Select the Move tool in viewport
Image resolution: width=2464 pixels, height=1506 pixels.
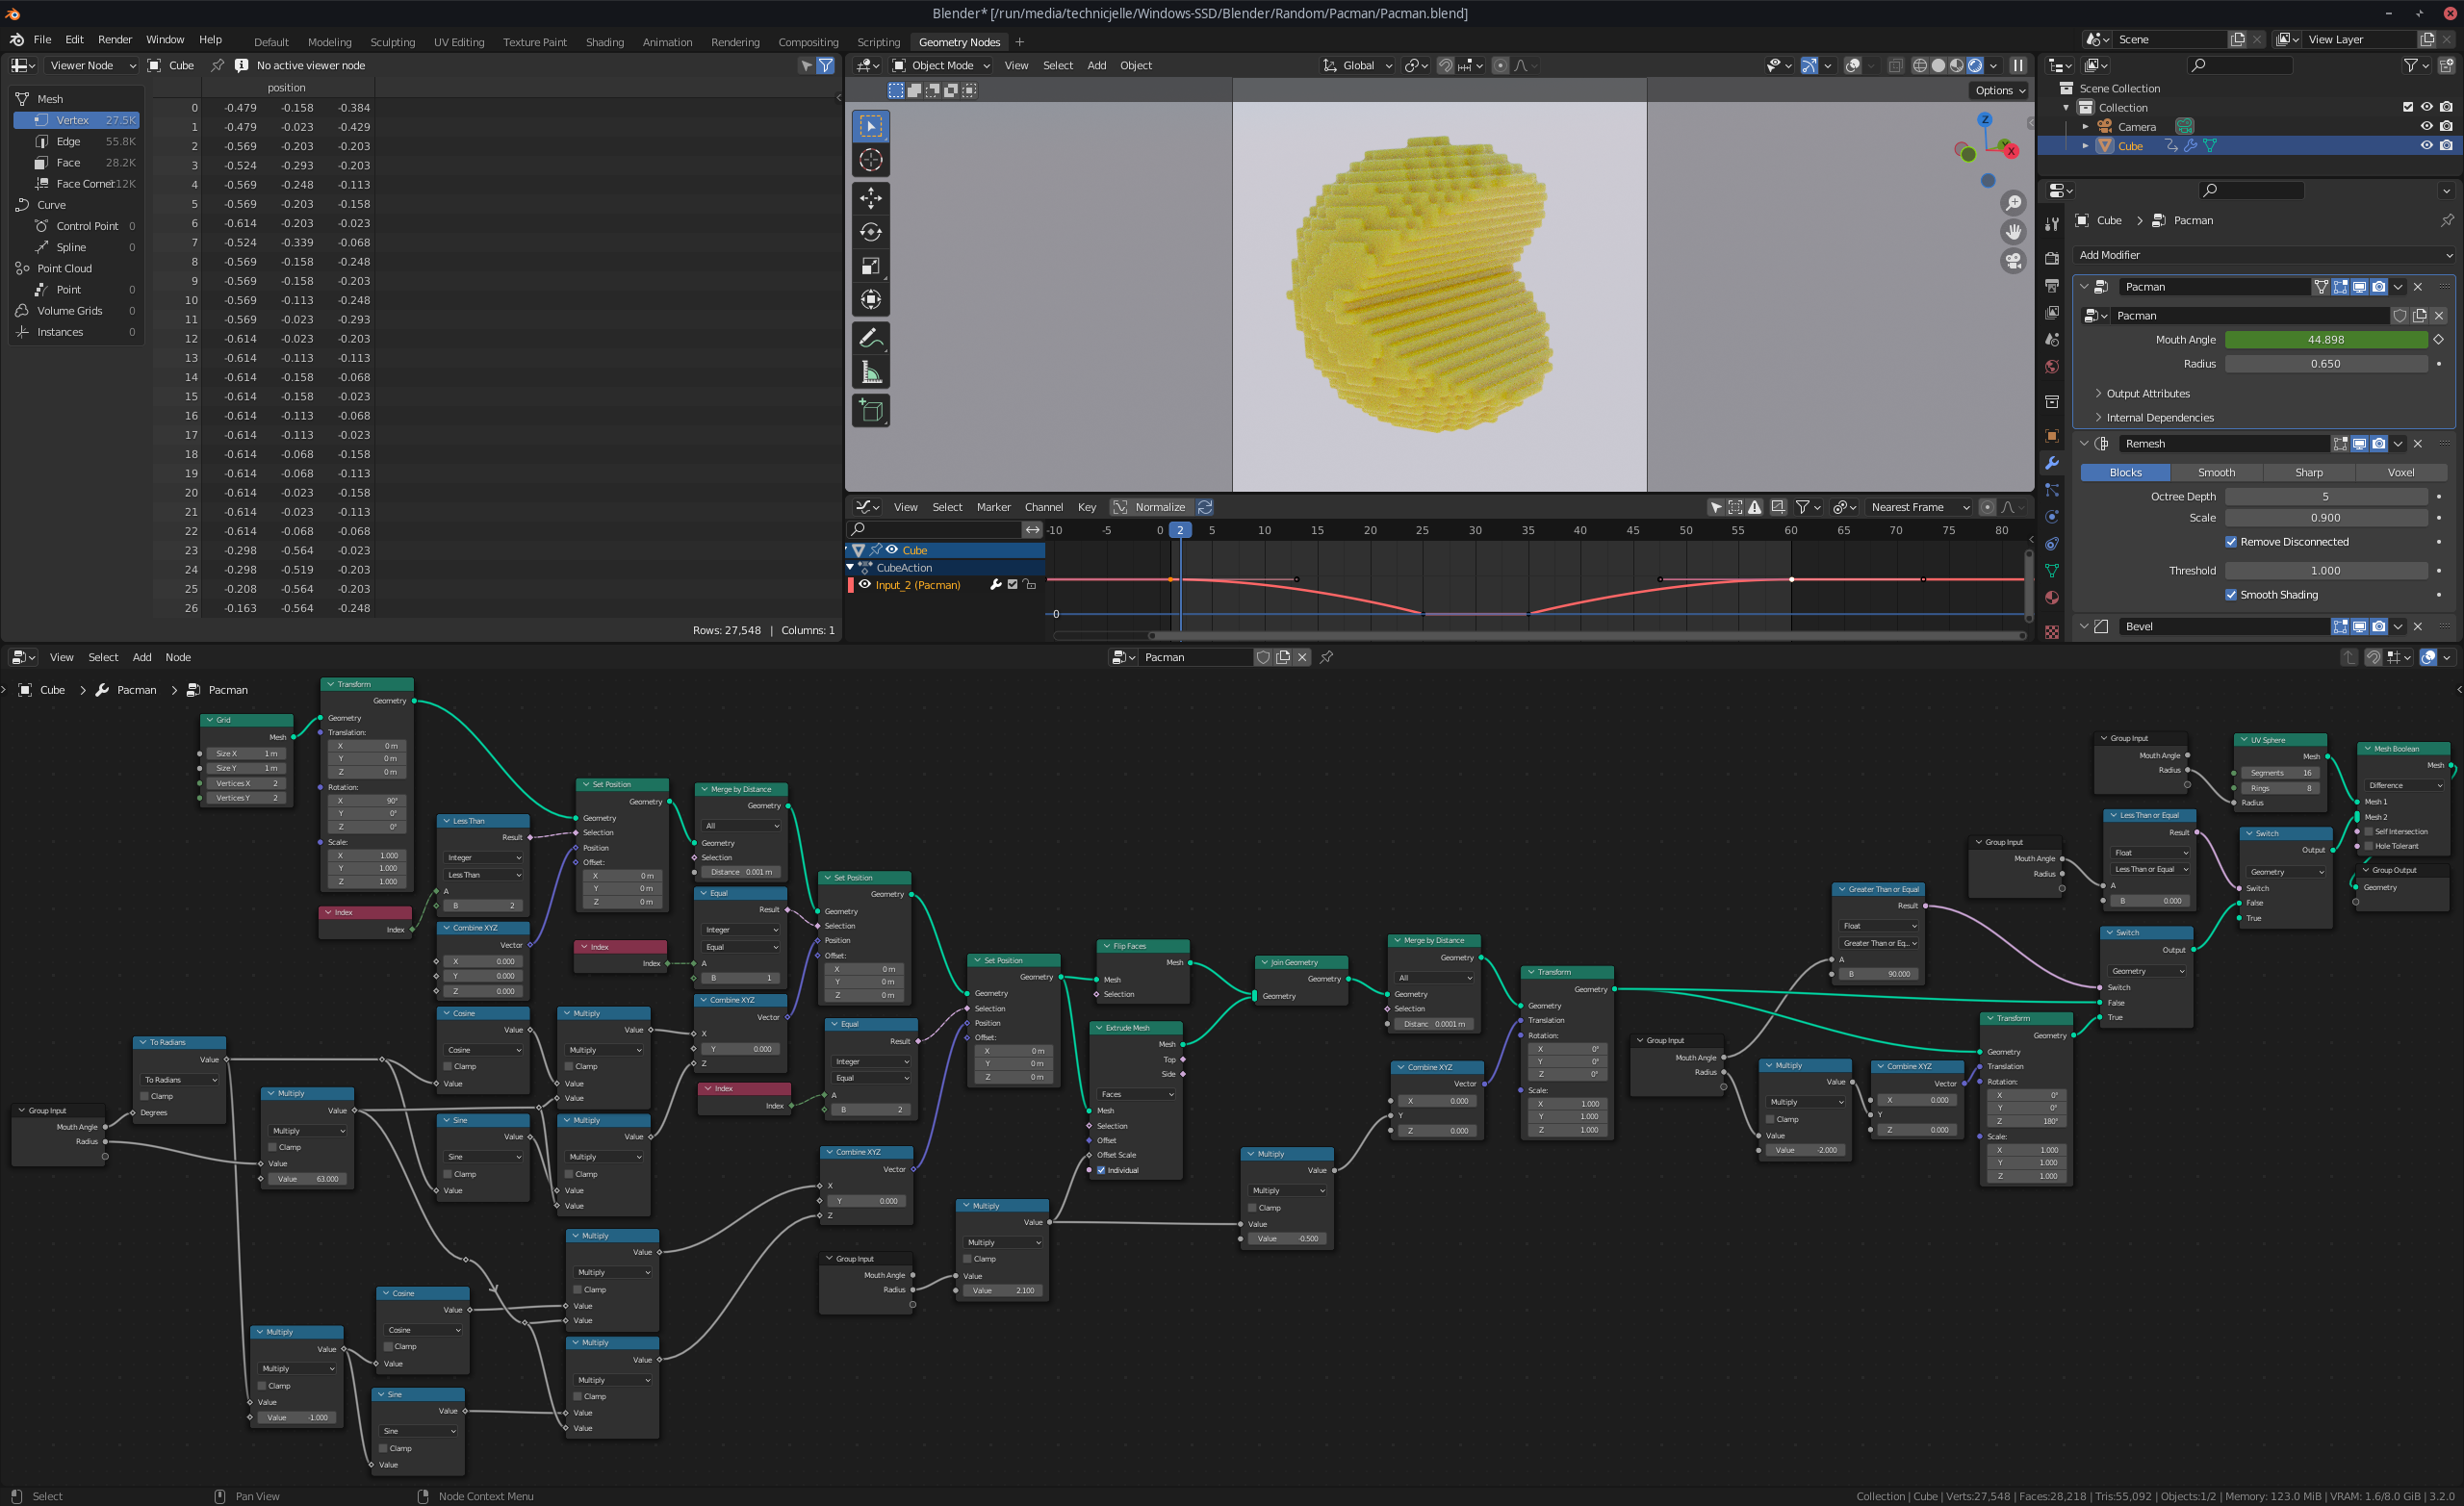click(x=870, y=198)
